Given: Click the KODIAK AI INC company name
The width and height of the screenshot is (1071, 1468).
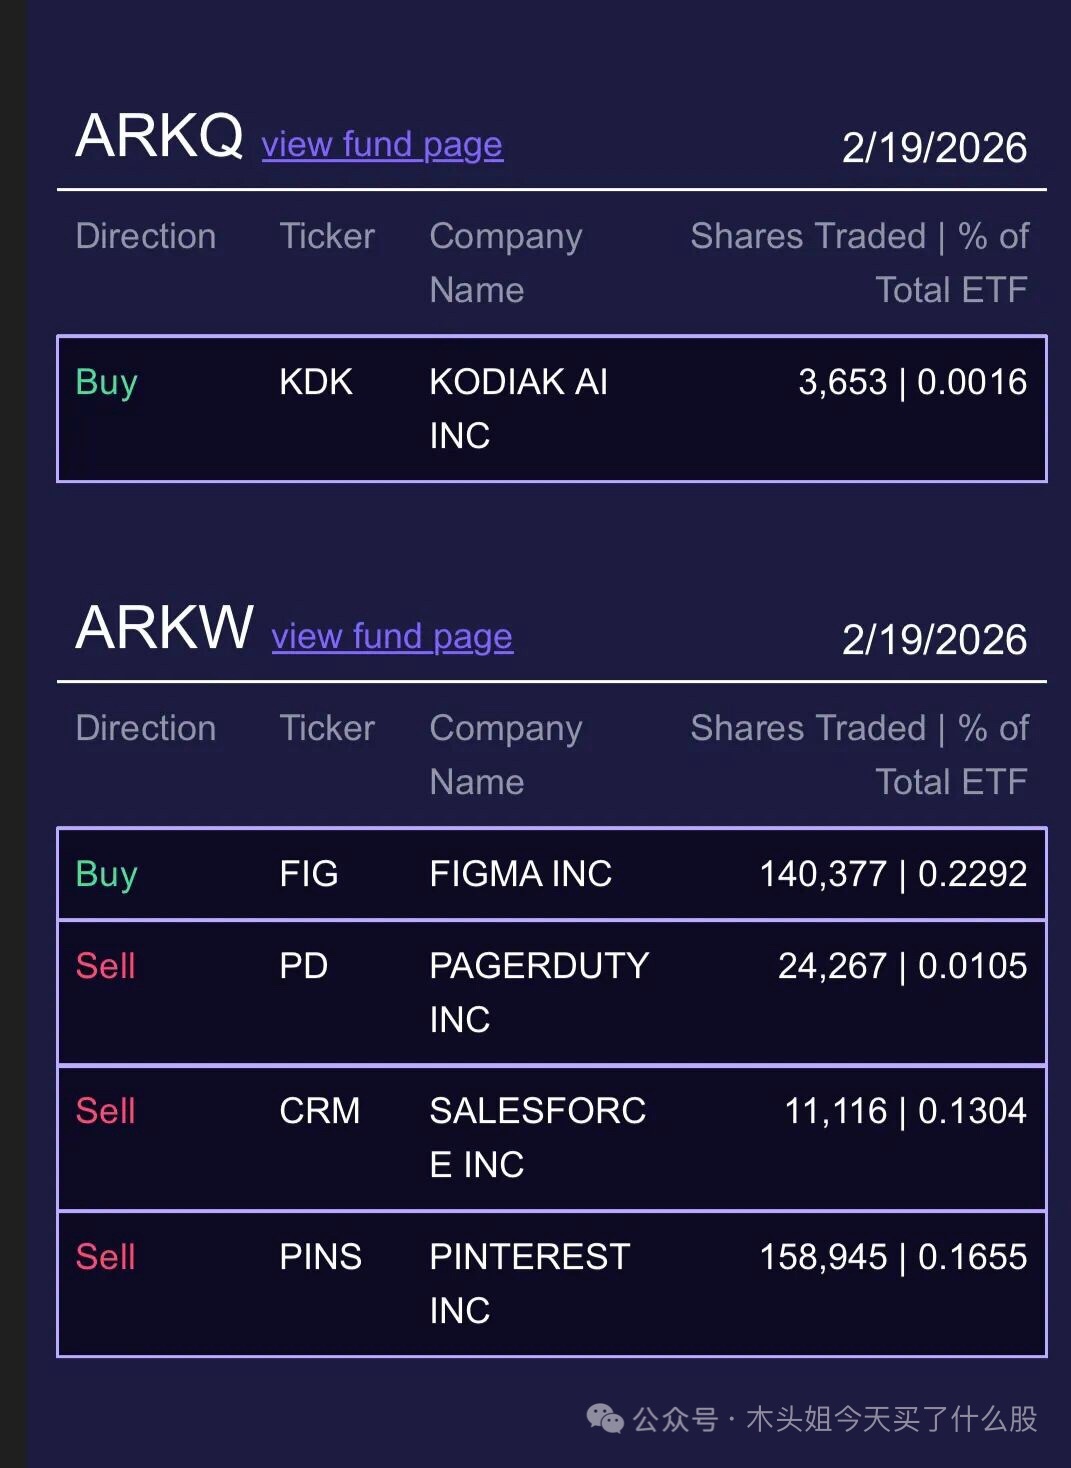Looking at the screenshot, I should coord(518,408).
